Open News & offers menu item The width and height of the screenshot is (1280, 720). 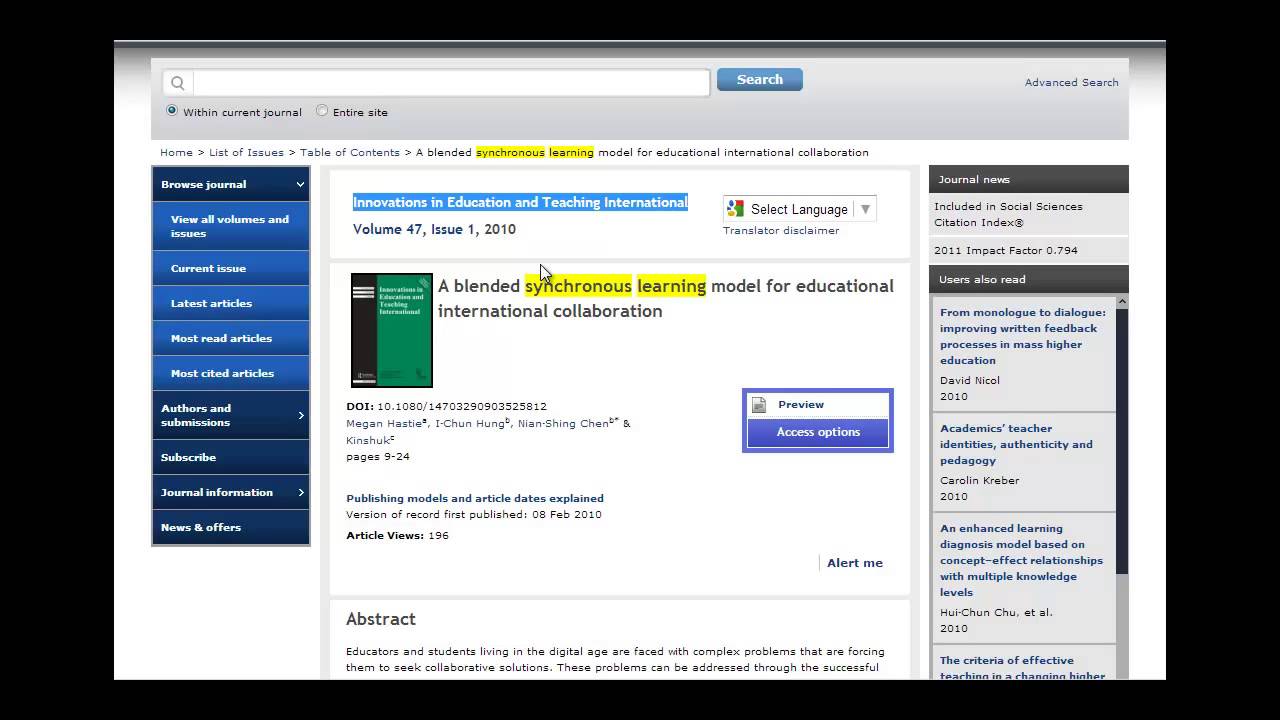tap(231, 527)
